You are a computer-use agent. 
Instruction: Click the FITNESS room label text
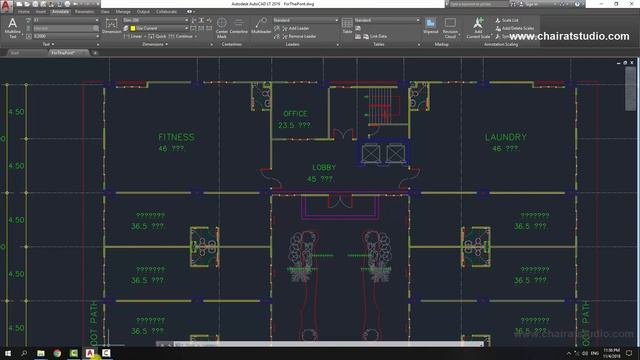(176, 137)
